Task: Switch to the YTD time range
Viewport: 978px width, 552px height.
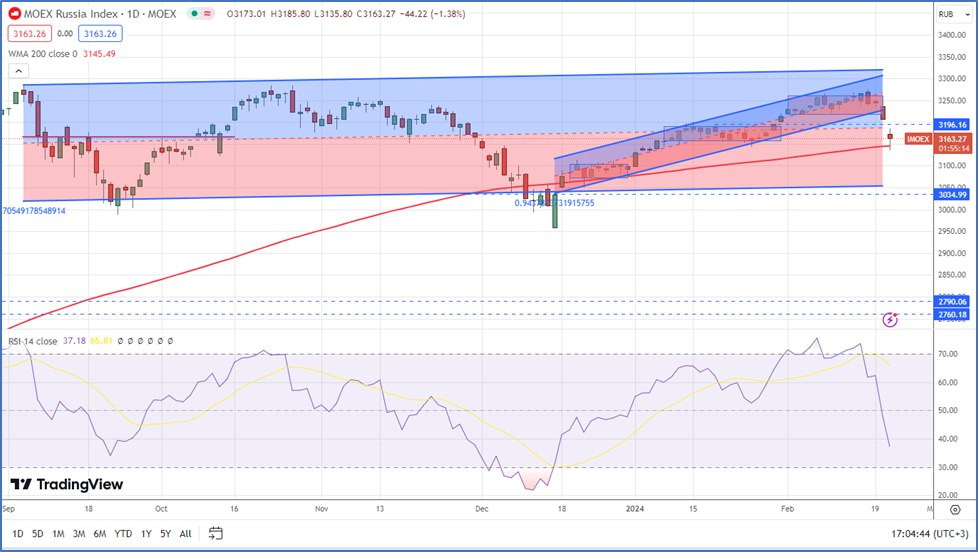Action: [123, 534]
